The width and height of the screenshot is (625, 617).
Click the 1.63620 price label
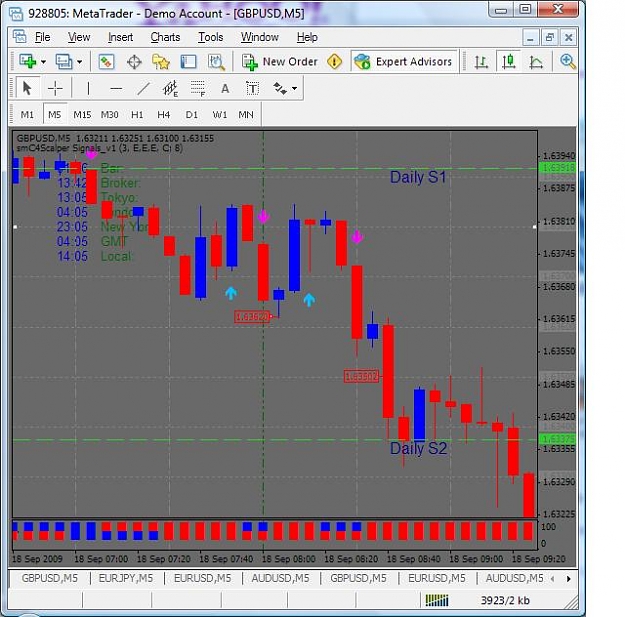pyautogui.click(x=252, y=317)
